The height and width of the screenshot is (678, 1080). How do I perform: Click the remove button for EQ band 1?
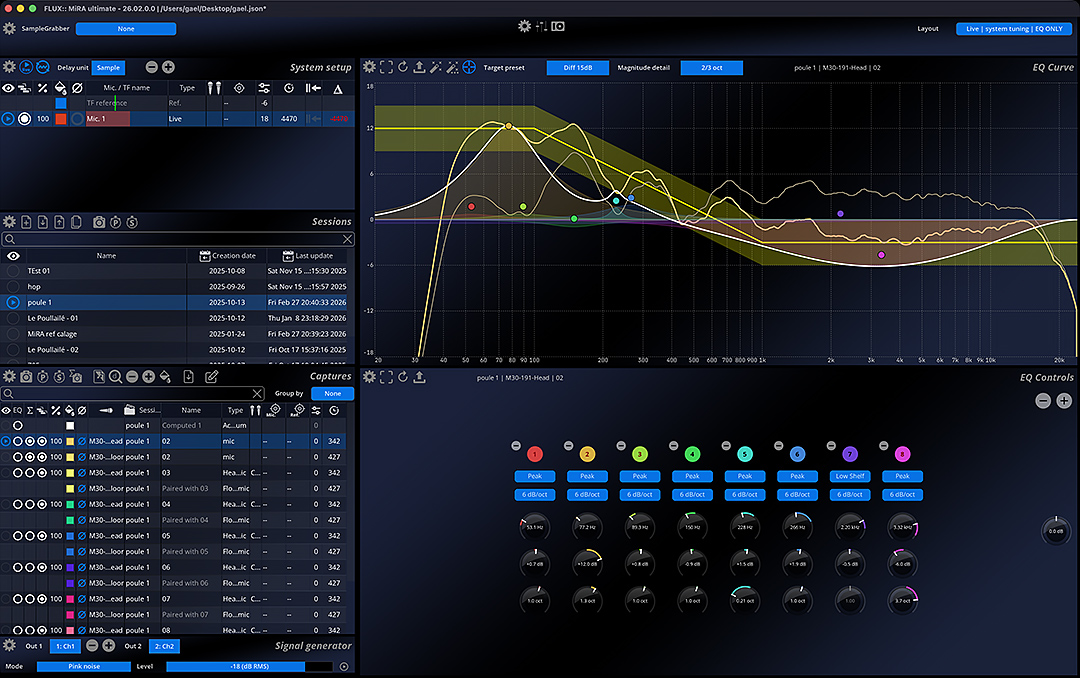pos(516,446)
